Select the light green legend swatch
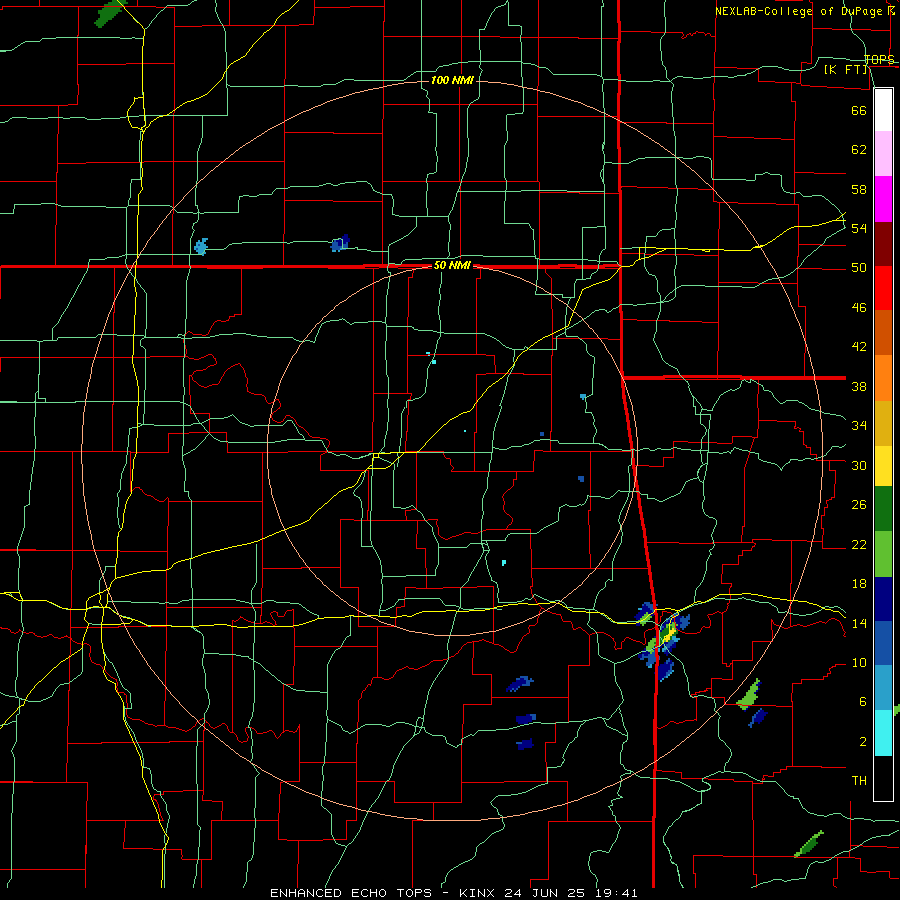900x900 pixels. (x=883, y=554)
